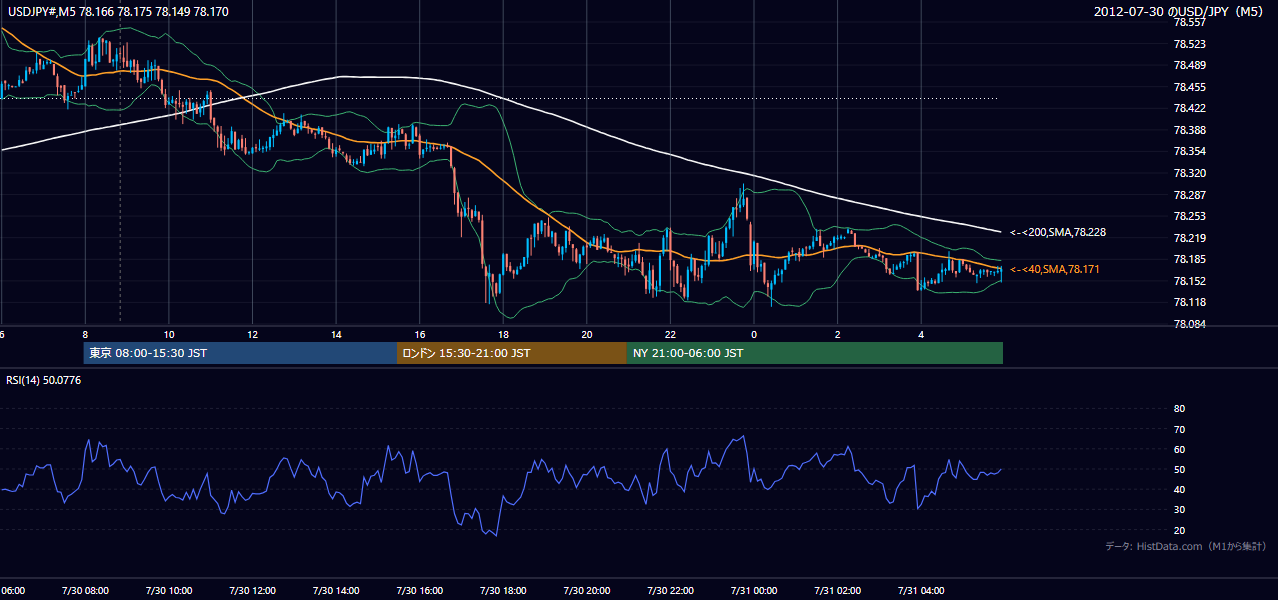Click the 78.287 price axis label

pyautogui.click(x=1190, y=195)
